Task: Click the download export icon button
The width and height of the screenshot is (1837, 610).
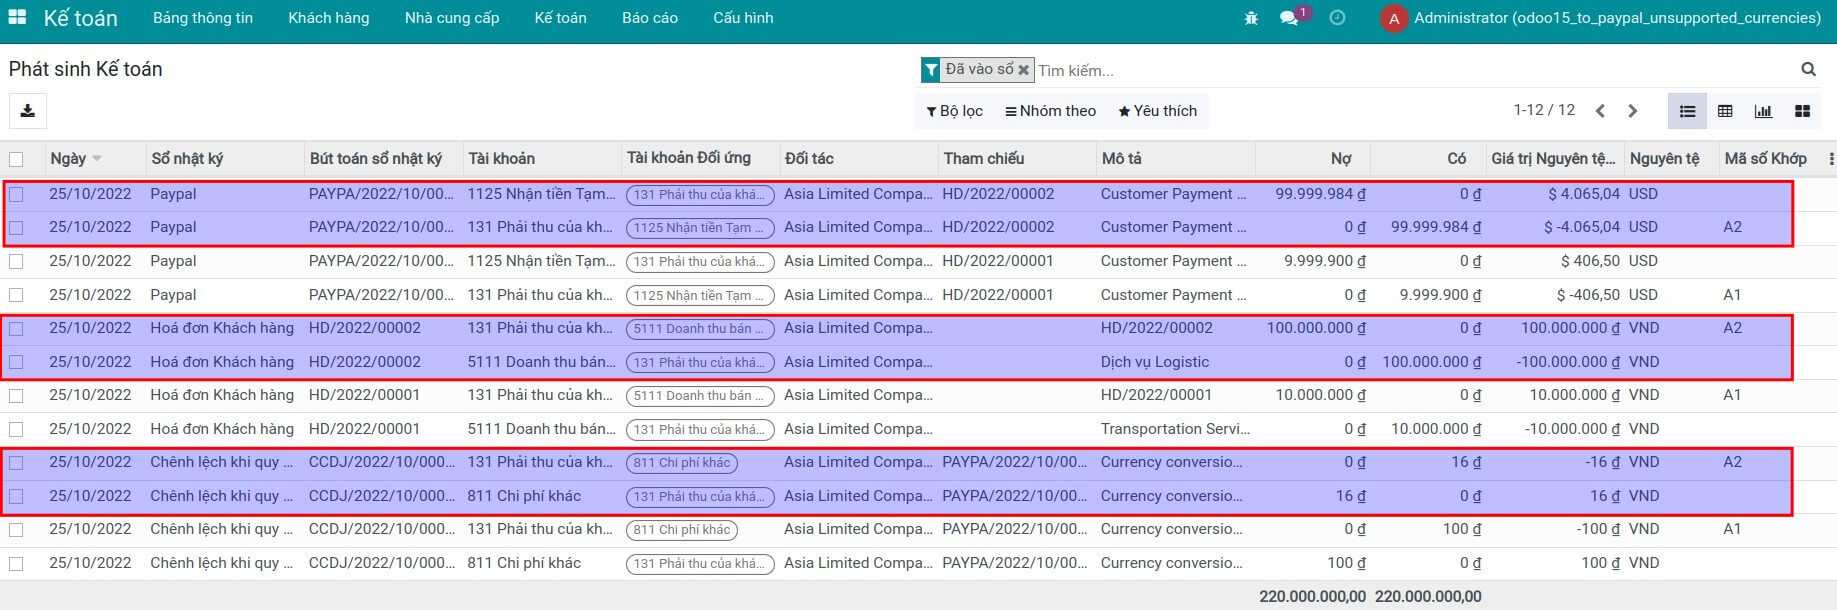Action: click(x=28, y=111)
